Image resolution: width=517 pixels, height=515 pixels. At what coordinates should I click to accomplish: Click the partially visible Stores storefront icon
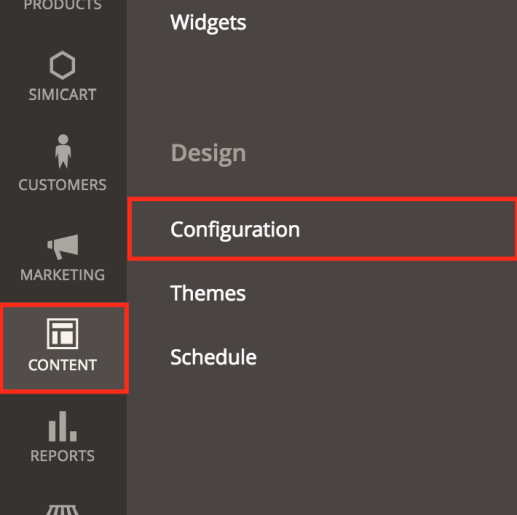(63, 510)
